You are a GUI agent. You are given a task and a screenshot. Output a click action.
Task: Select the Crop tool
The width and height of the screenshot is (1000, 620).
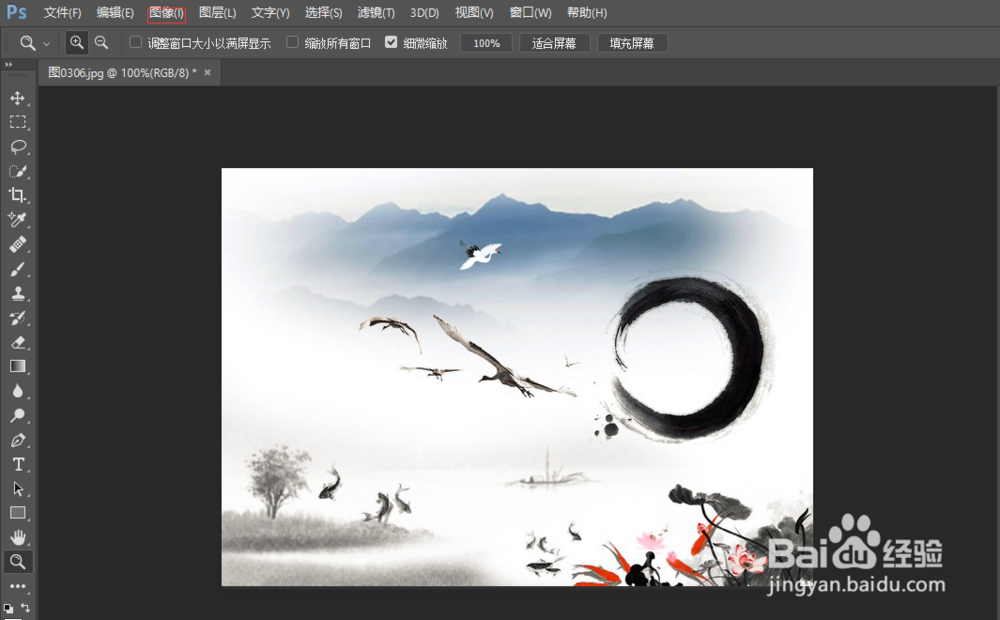tap(18, 195)
